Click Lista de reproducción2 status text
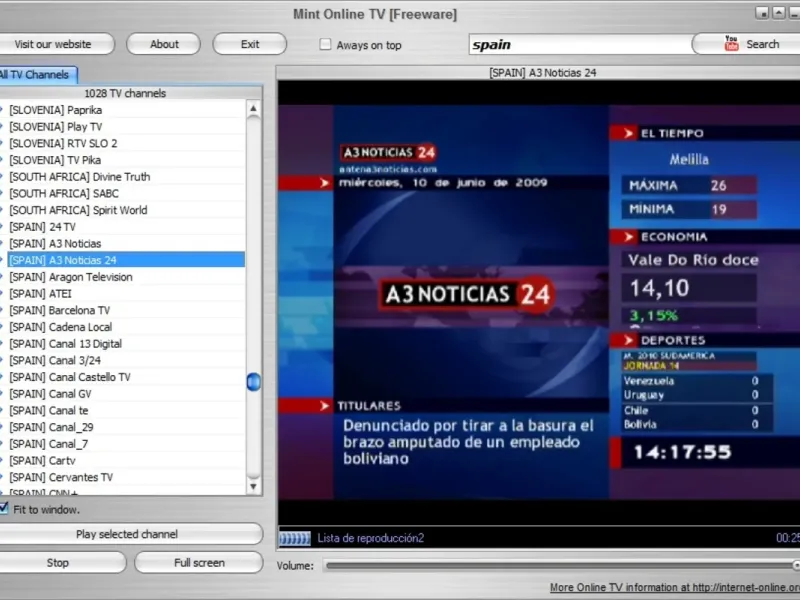This screenshot has width=800, height=600. pyautogui.click(x=370, y=538)
